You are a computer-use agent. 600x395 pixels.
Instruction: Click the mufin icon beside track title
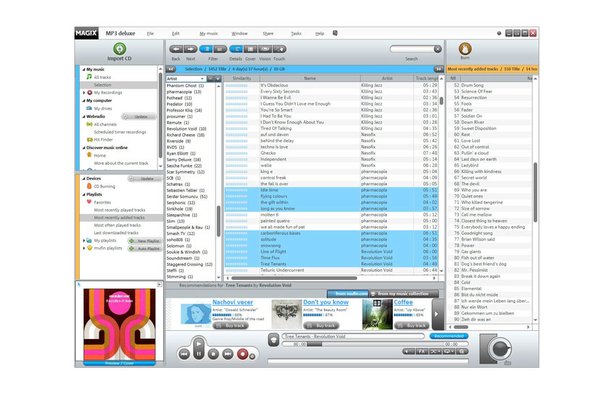click(273, 340)
